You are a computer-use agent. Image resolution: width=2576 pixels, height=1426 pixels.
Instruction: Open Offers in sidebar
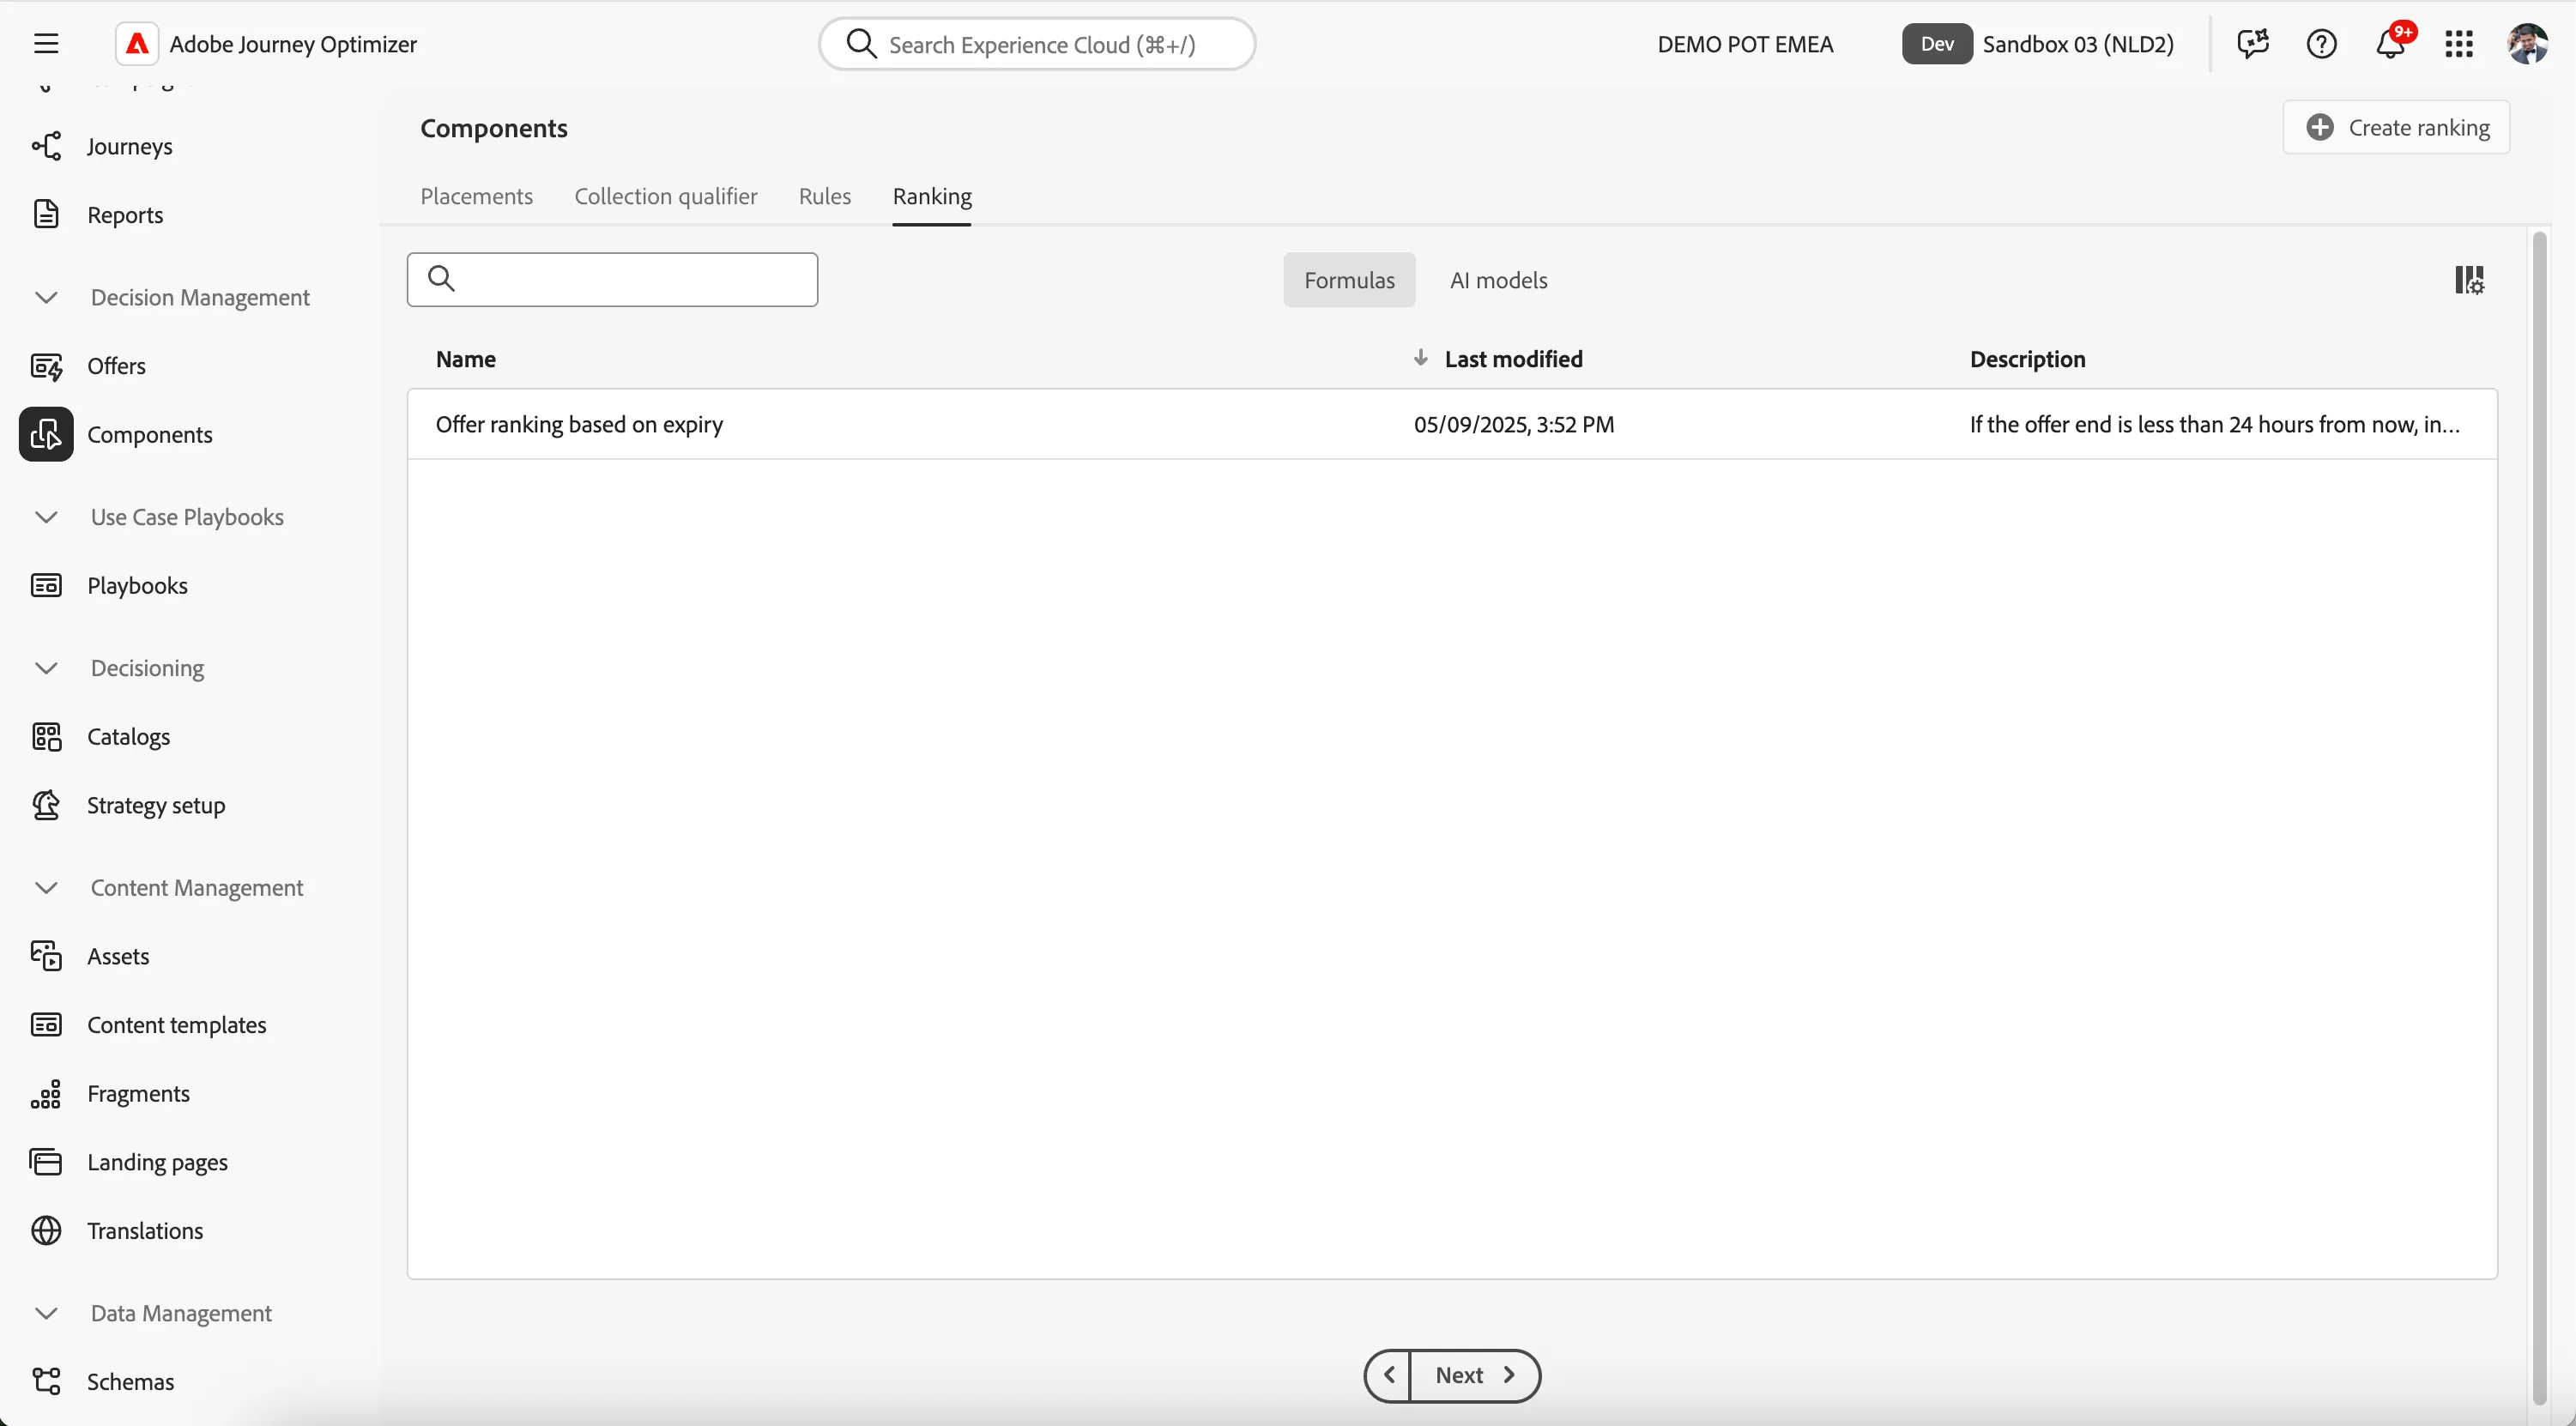[116, 366]
